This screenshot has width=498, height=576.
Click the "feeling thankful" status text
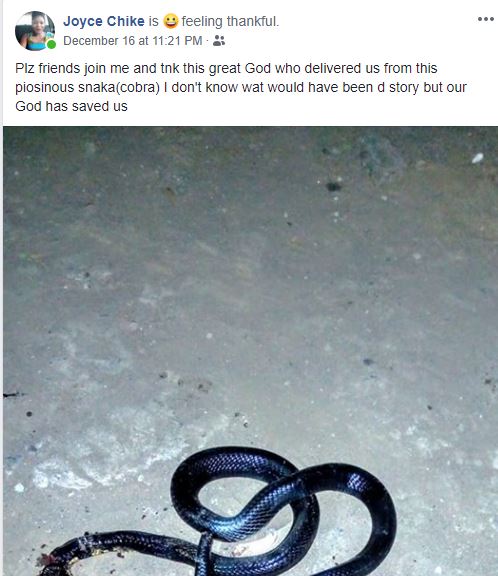click(230, 21)
